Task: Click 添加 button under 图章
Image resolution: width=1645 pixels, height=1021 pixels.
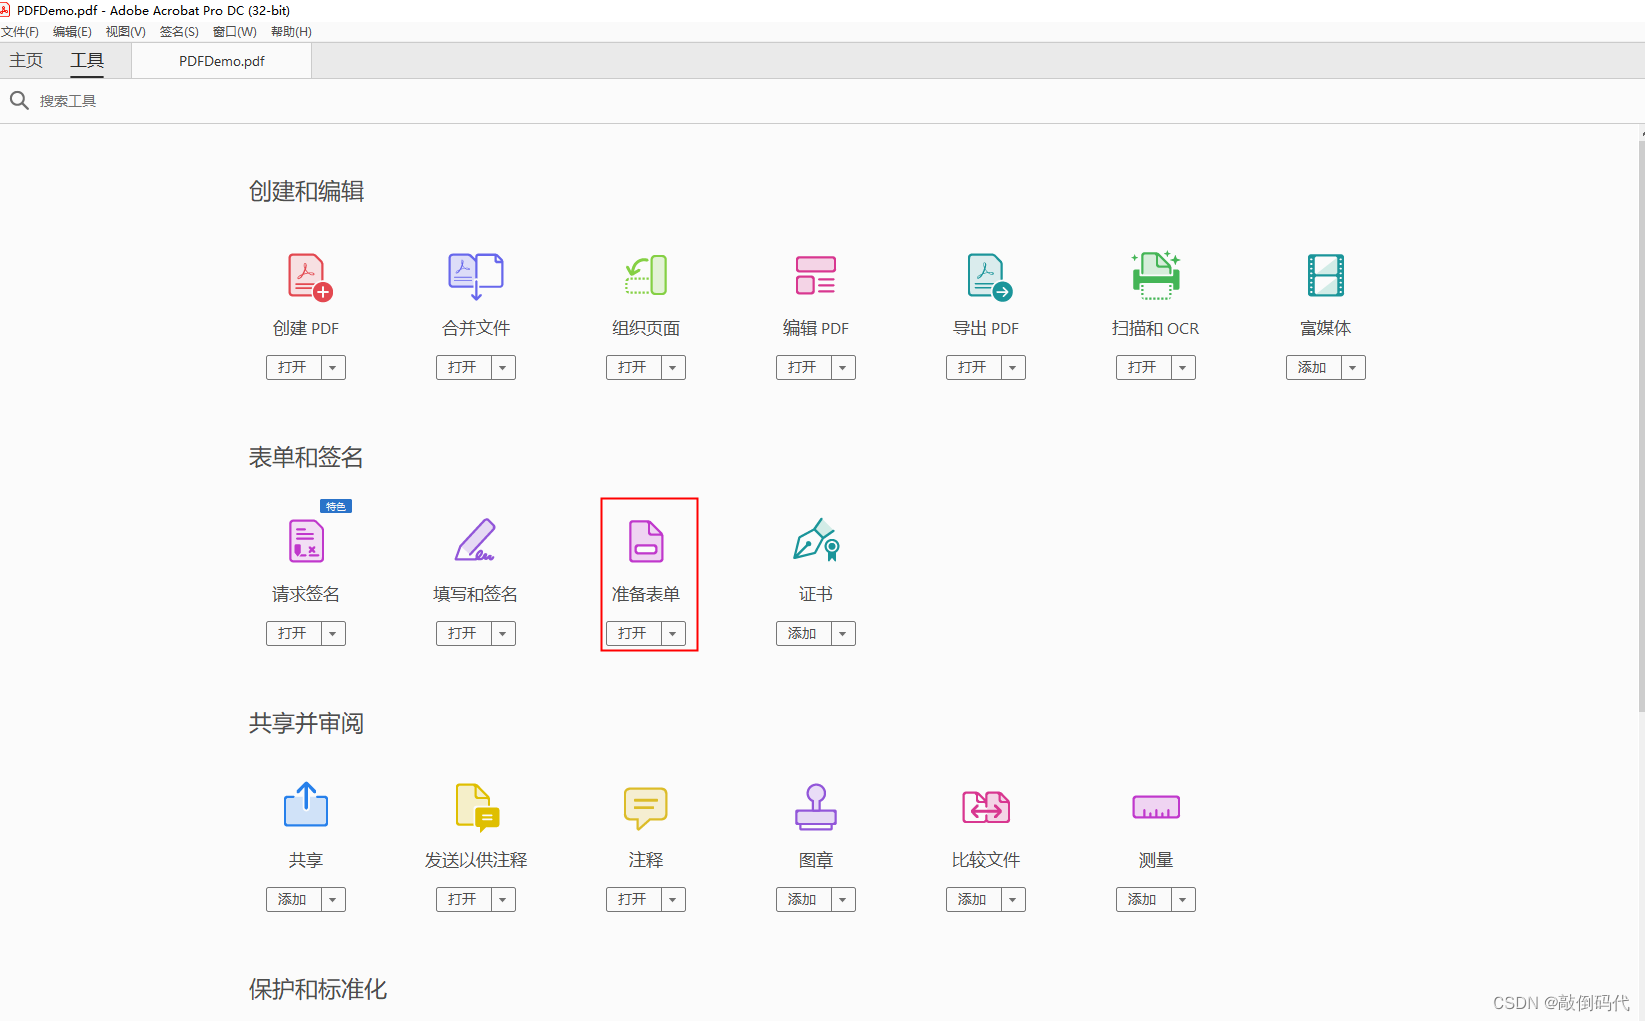Action: [x=804, y=900]
